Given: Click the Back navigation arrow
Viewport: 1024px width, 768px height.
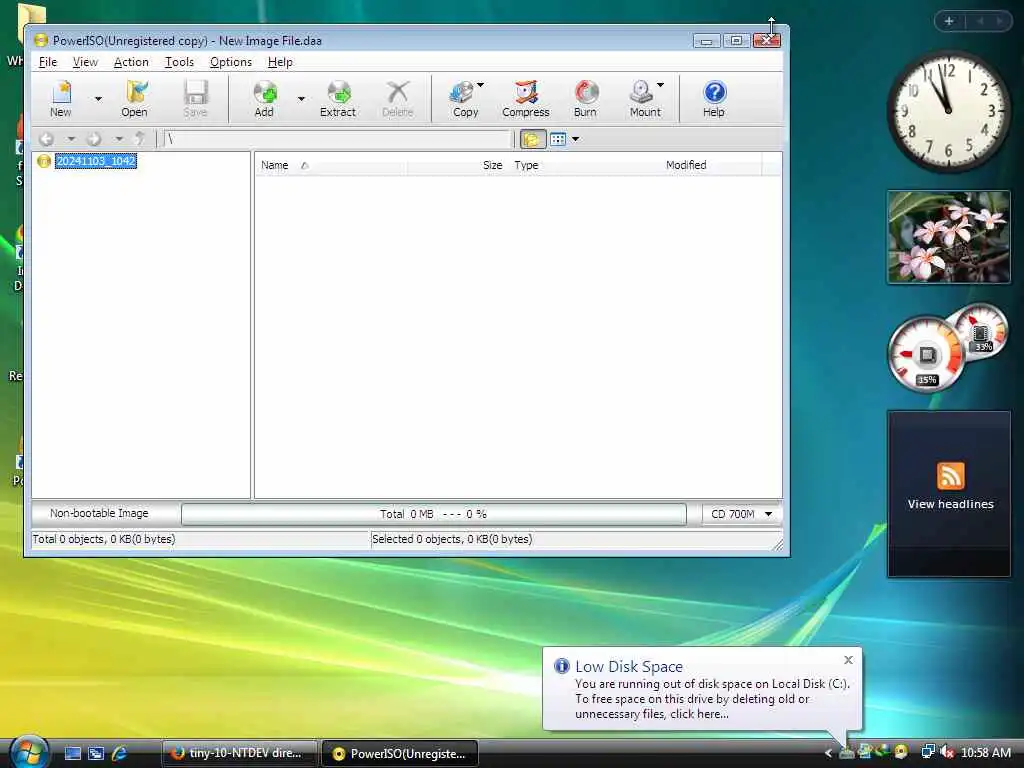Looking at the screenshot, I should pos(46,138).
